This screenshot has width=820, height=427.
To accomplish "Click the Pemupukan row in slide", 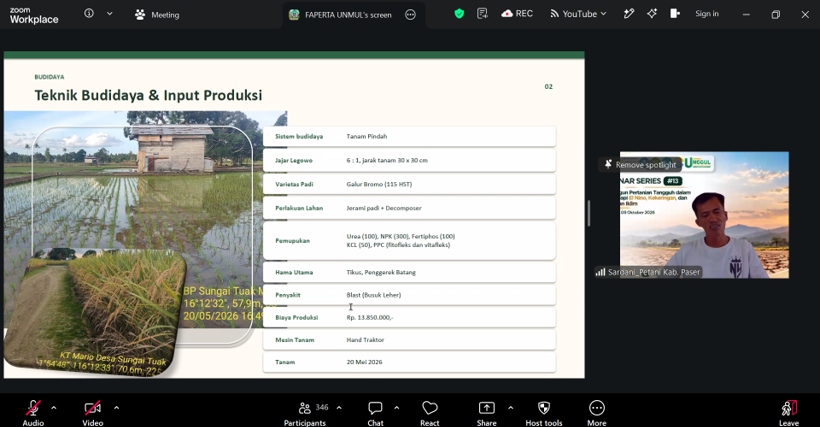I will coord(409,240).
